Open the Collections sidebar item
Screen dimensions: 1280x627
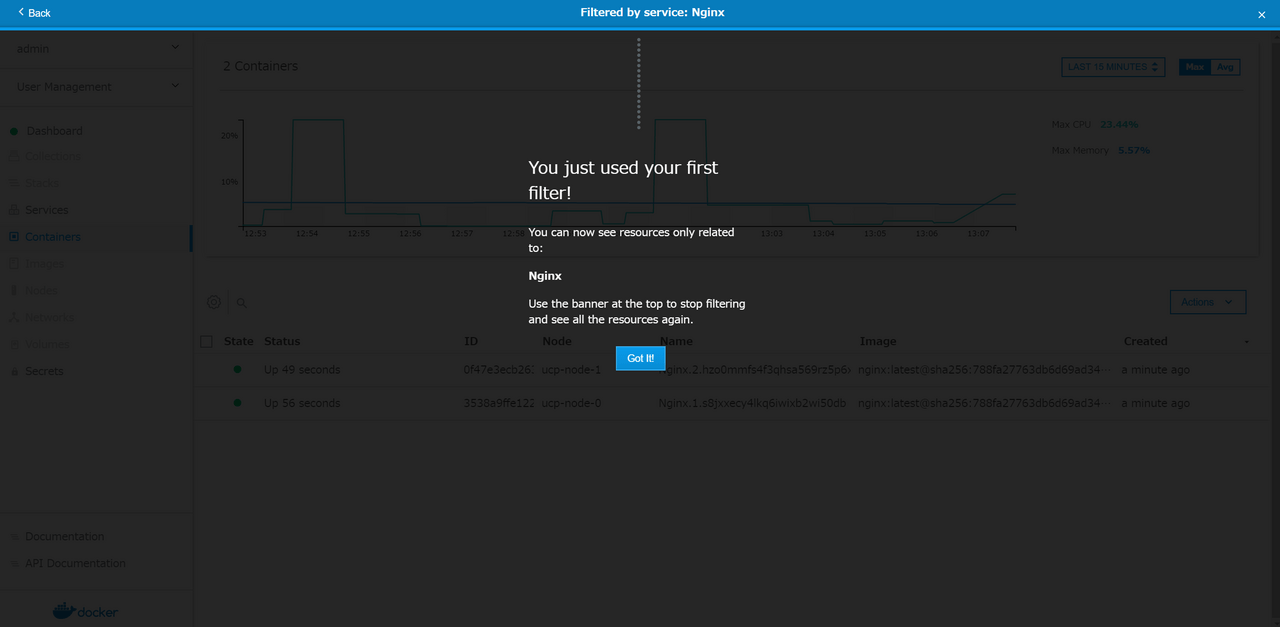point(53,156)
